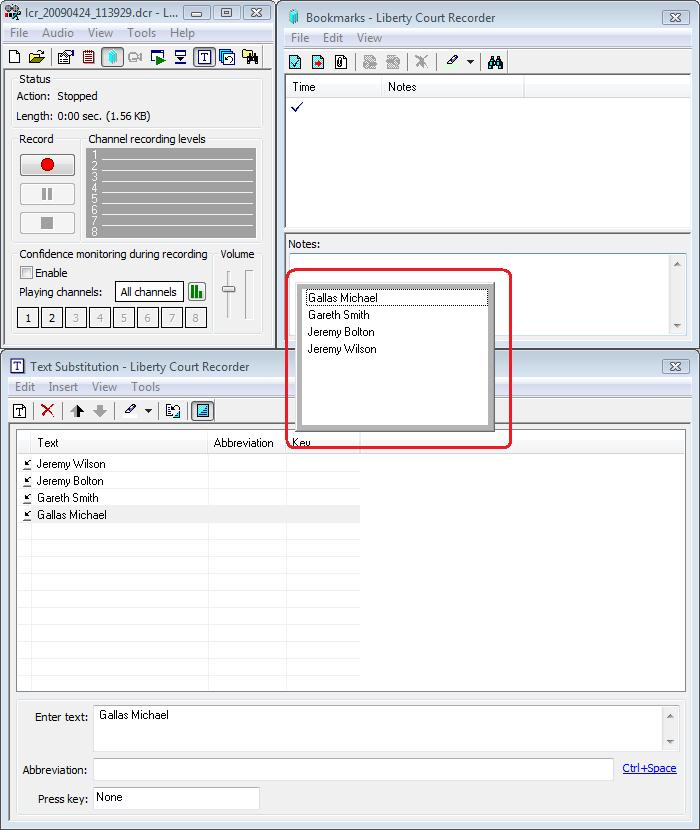Click the red-arrow document icon in Bookmarks toolbar

(x=318, y=62)
